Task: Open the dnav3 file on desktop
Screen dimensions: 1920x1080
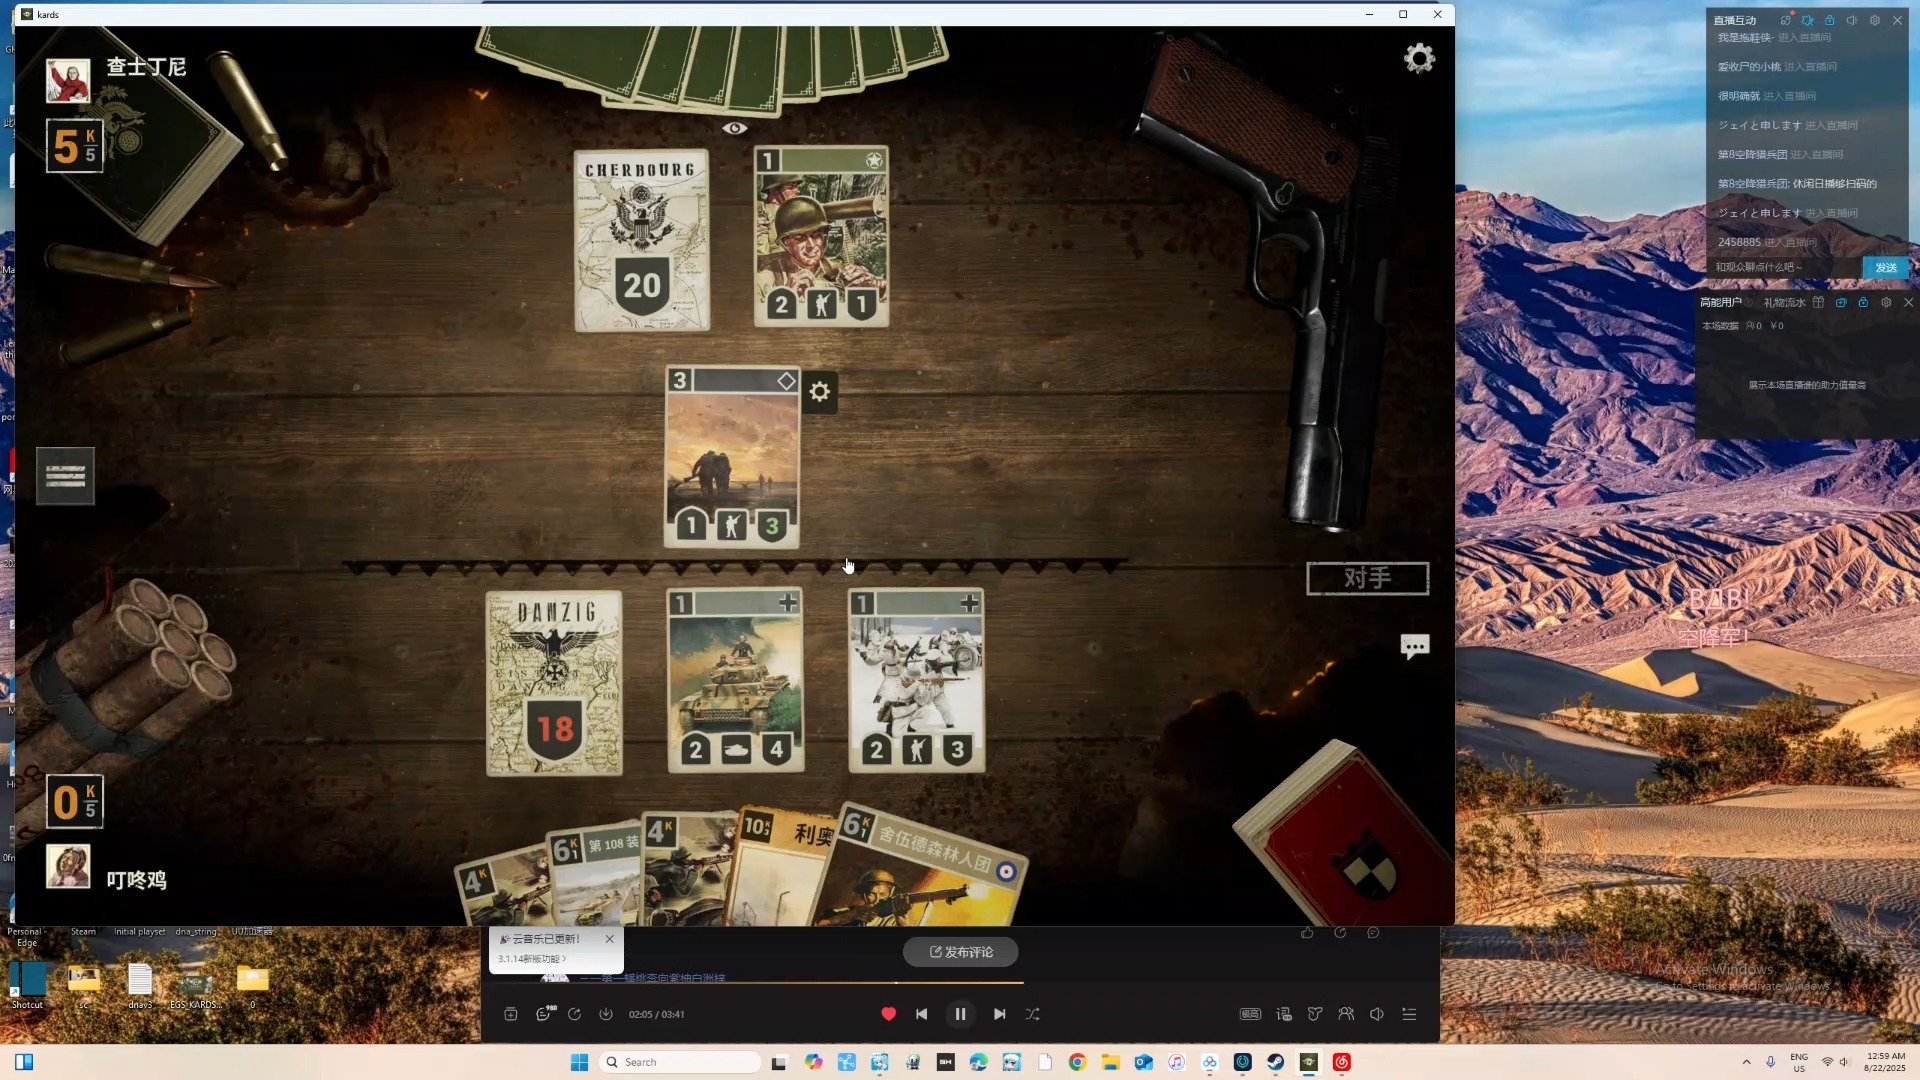Action: pyautogui.click(x=140, y=985)
